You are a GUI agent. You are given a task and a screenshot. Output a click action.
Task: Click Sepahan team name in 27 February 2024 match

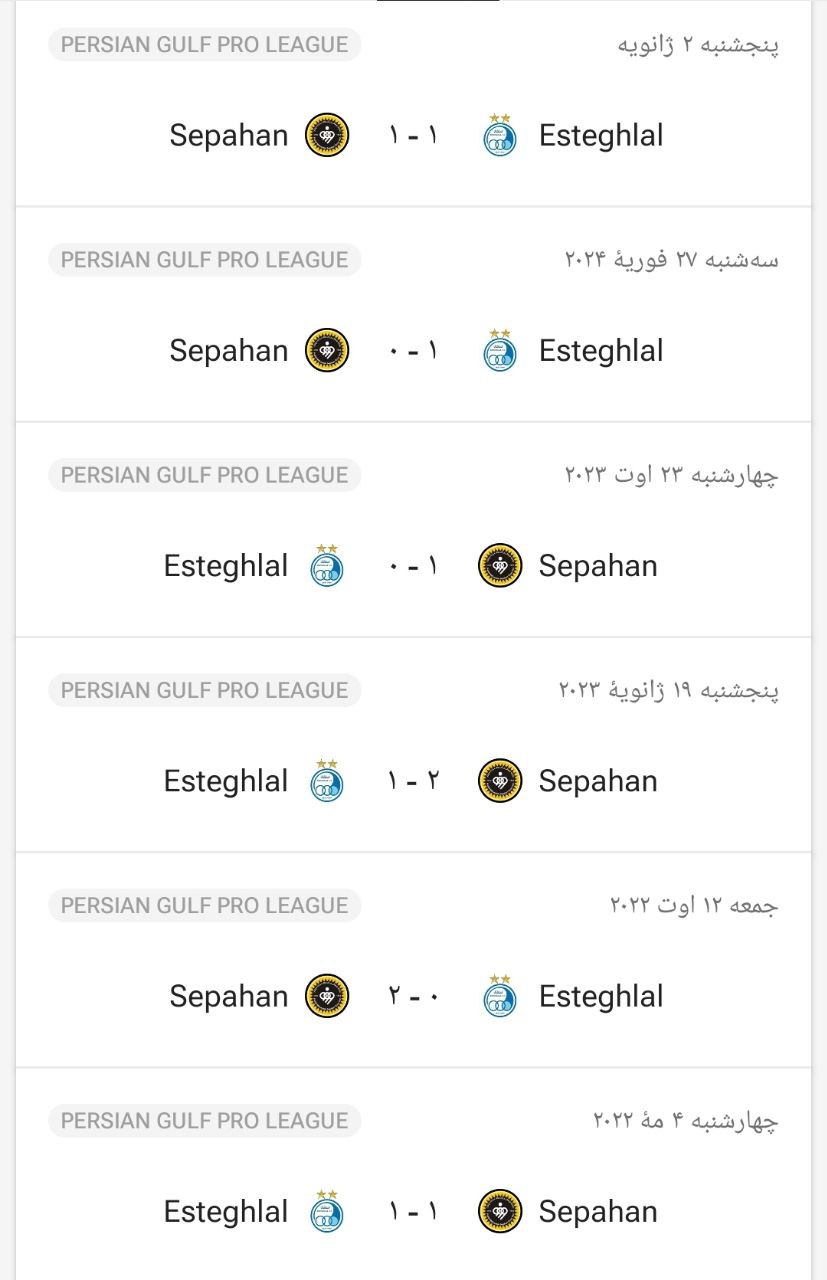coord(228,351)
